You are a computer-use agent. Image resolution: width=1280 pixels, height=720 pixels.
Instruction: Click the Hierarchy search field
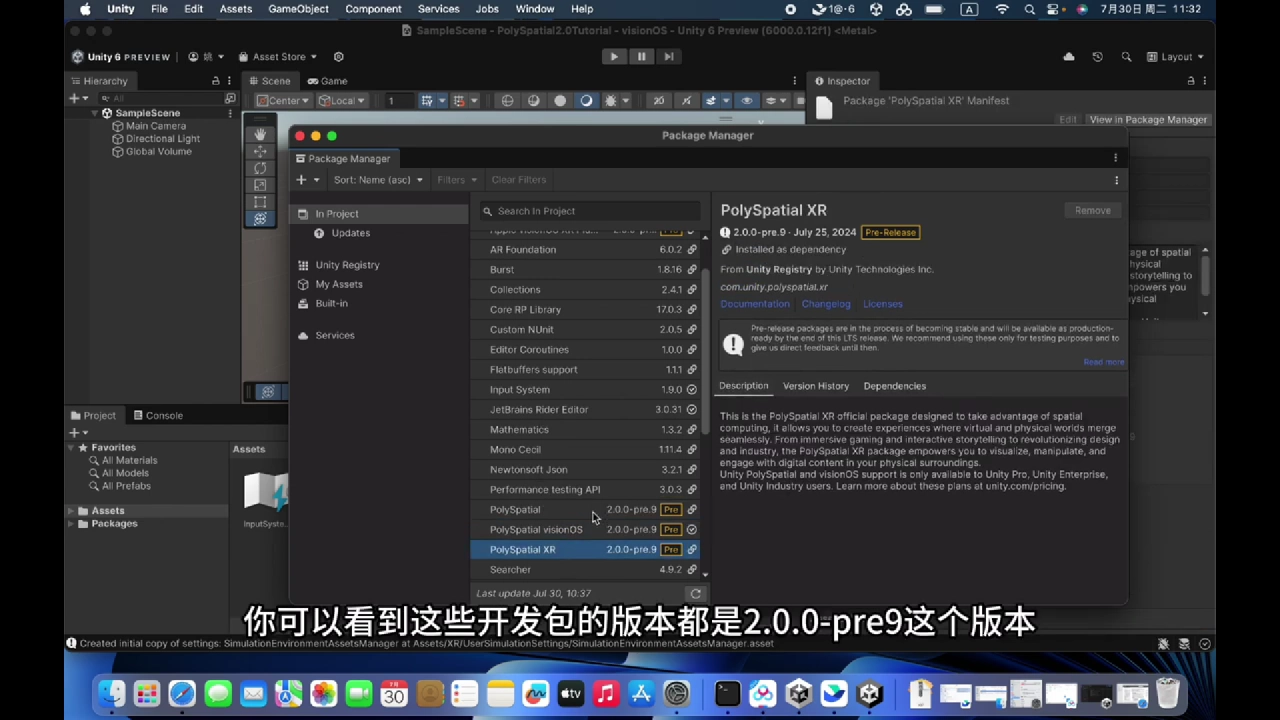(163, 98)
